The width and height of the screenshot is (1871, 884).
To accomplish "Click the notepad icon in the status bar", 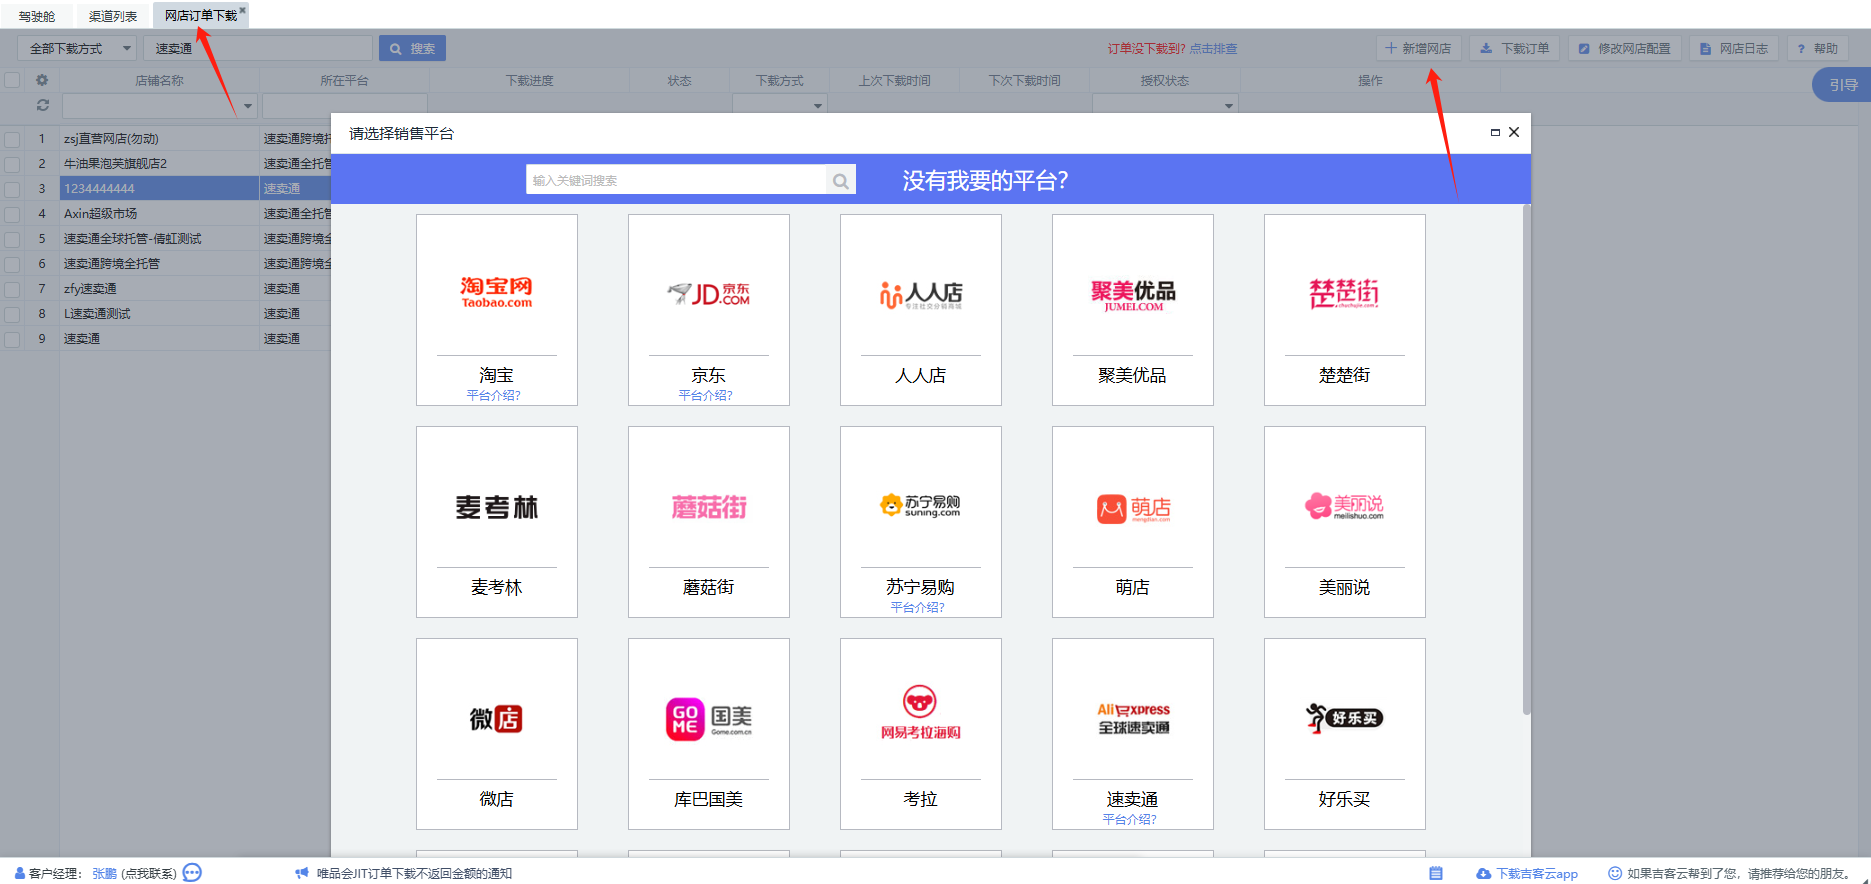I will [x=1436, y=873].
